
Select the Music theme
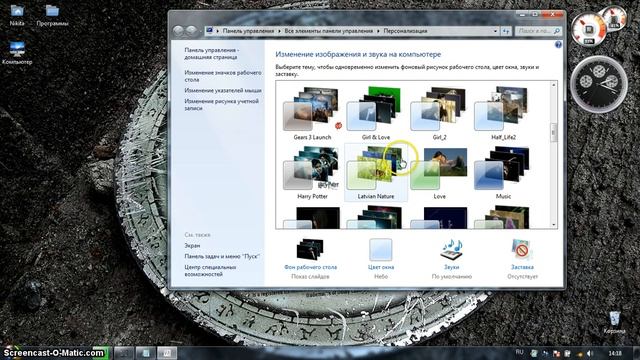pyautogui.click(x=503, y=172)
